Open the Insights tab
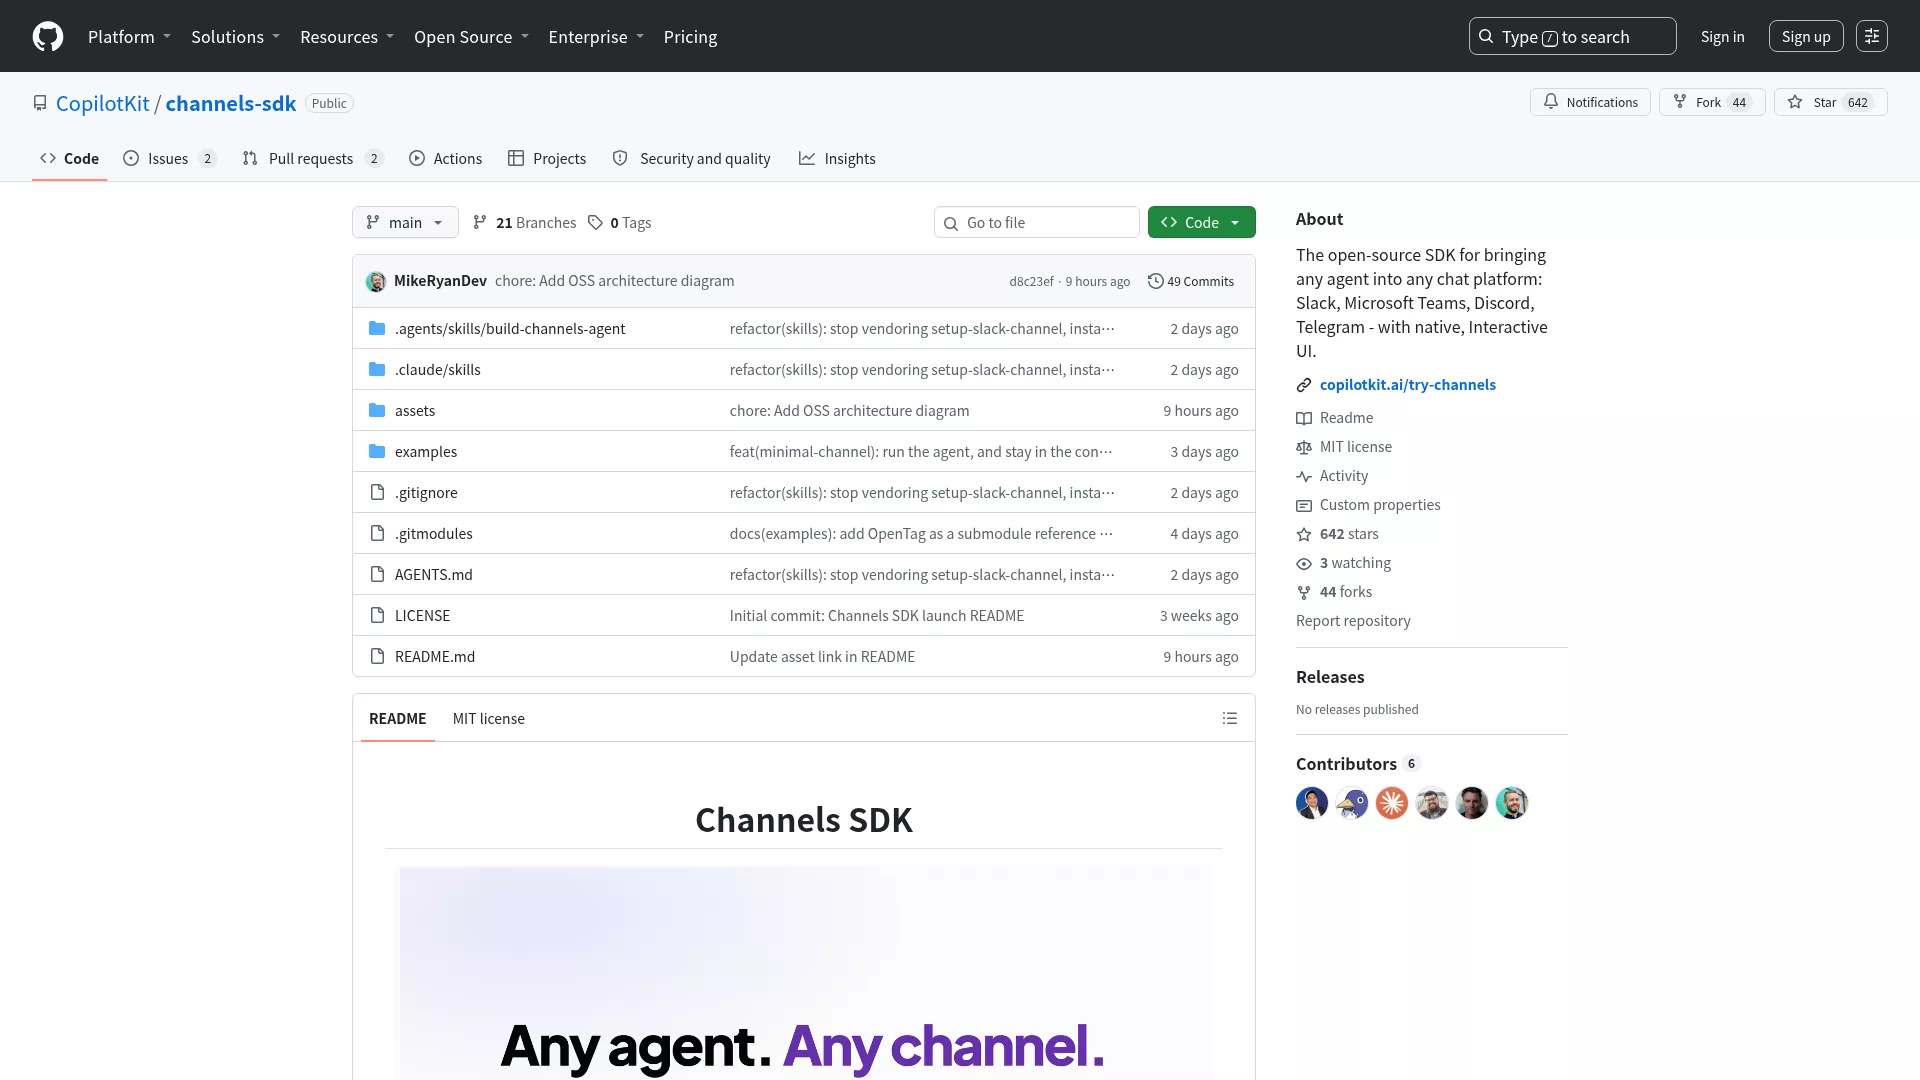 (x=837, y=159)
